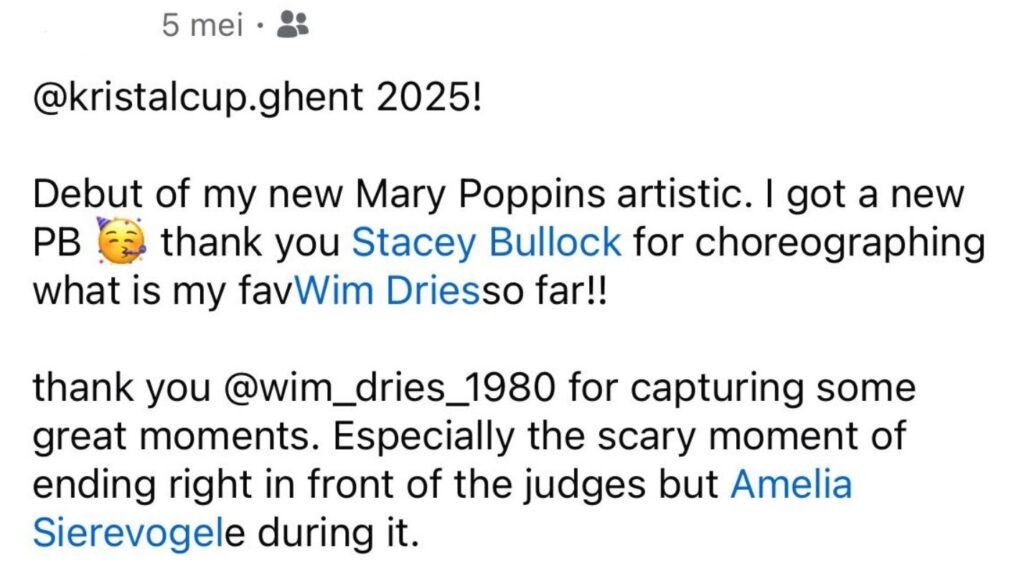Image resolution: width=1024 pixels, height=586 pixels.
Task: Click the "2025!" text in first line
Action: coord(429,97)
